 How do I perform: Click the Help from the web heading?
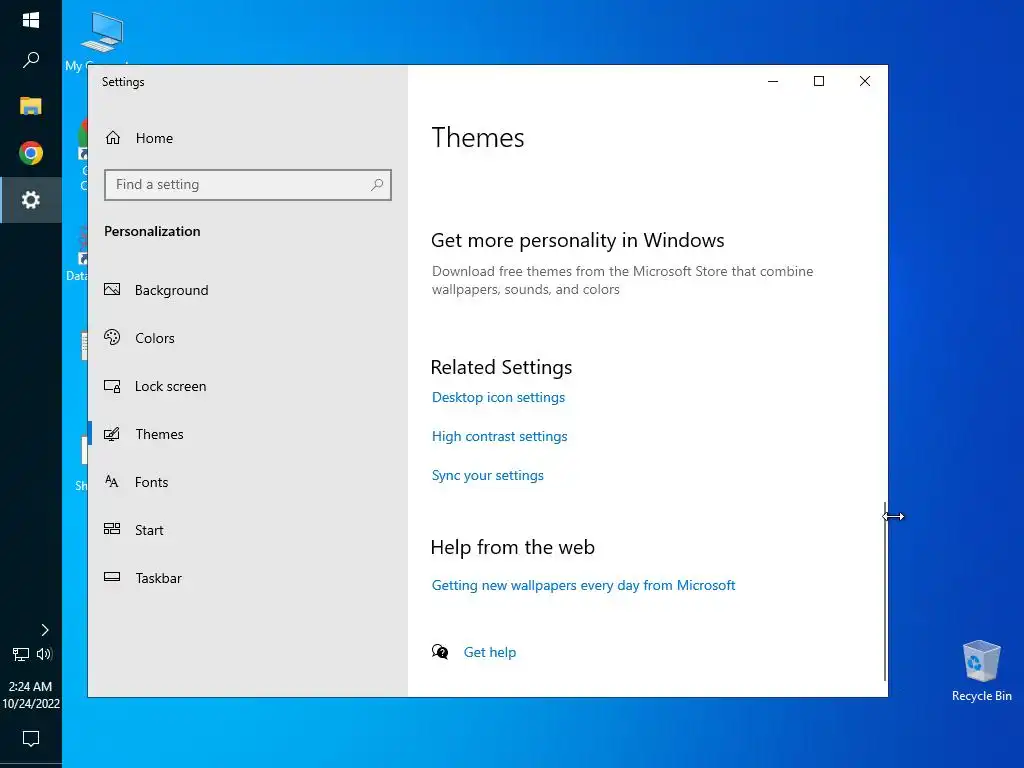tap(513, 547)
